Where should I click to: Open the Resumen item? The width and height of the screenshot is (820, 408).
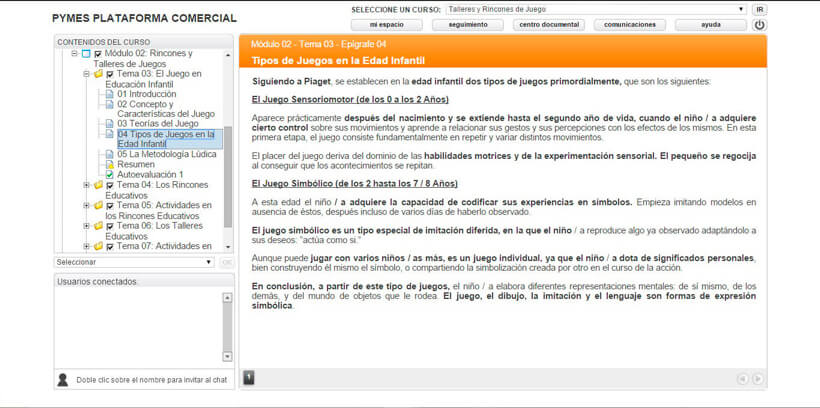point(135,164)
